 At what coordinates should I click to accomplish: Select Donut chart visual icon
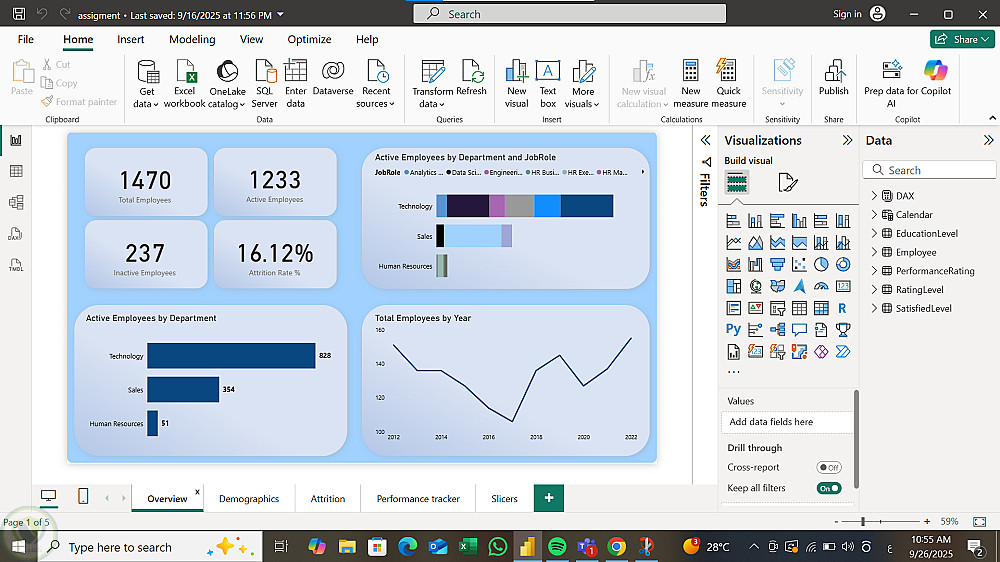click(x=842, y=264)
